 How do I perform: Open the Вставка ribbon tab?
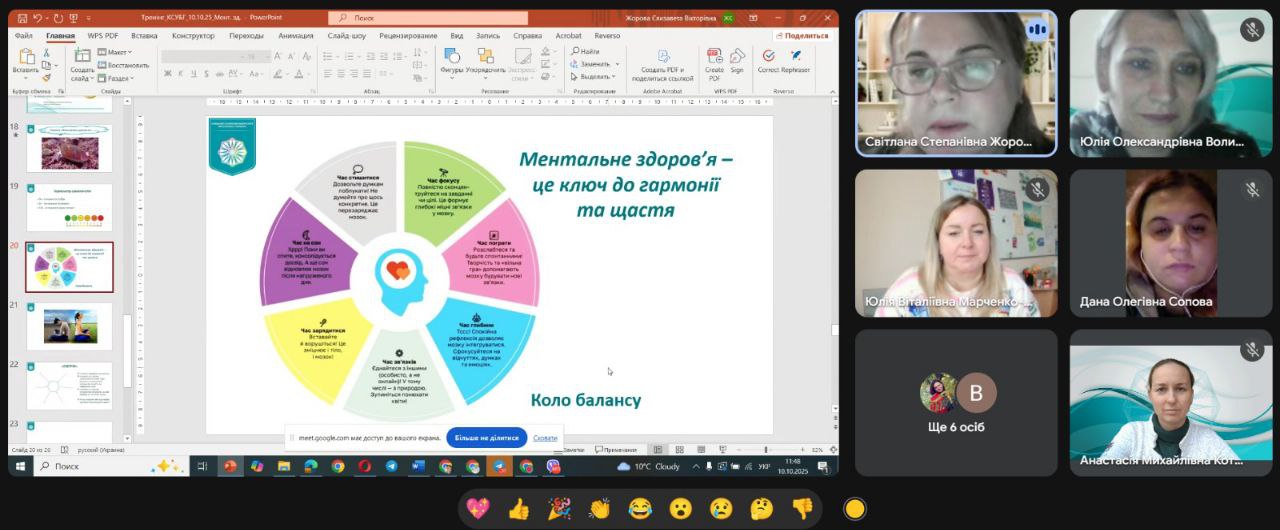pyautogui.click(x=144, y=35)
